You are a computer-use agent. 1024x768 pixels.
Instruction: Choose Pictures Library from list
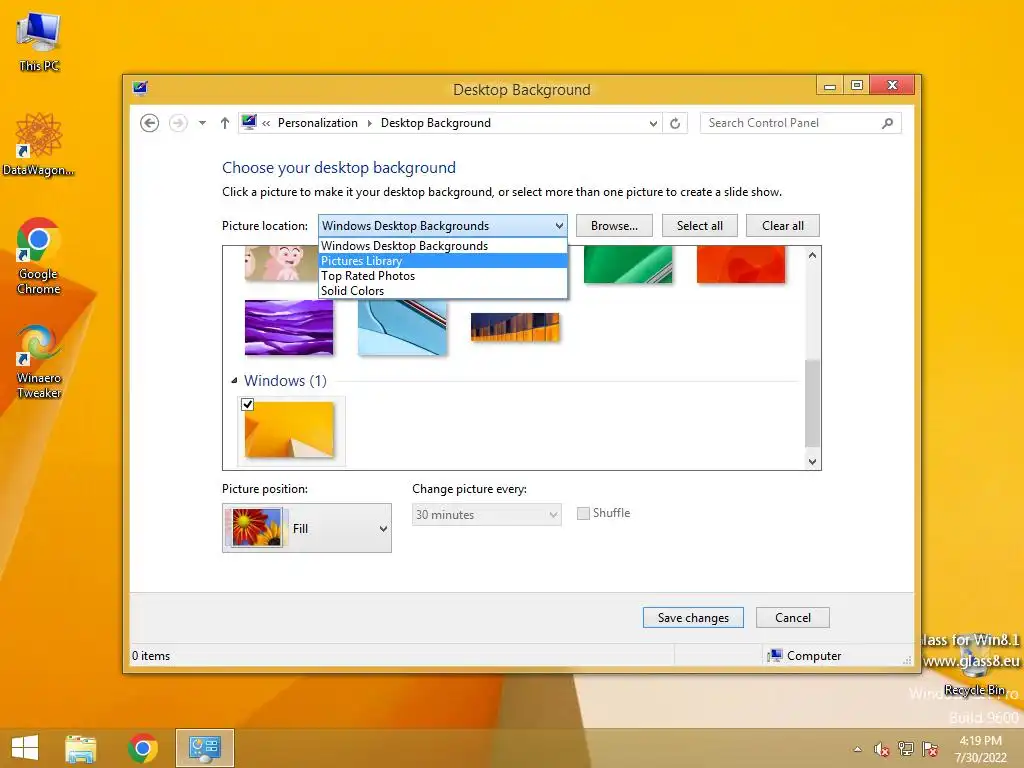[x=443, y=261]
